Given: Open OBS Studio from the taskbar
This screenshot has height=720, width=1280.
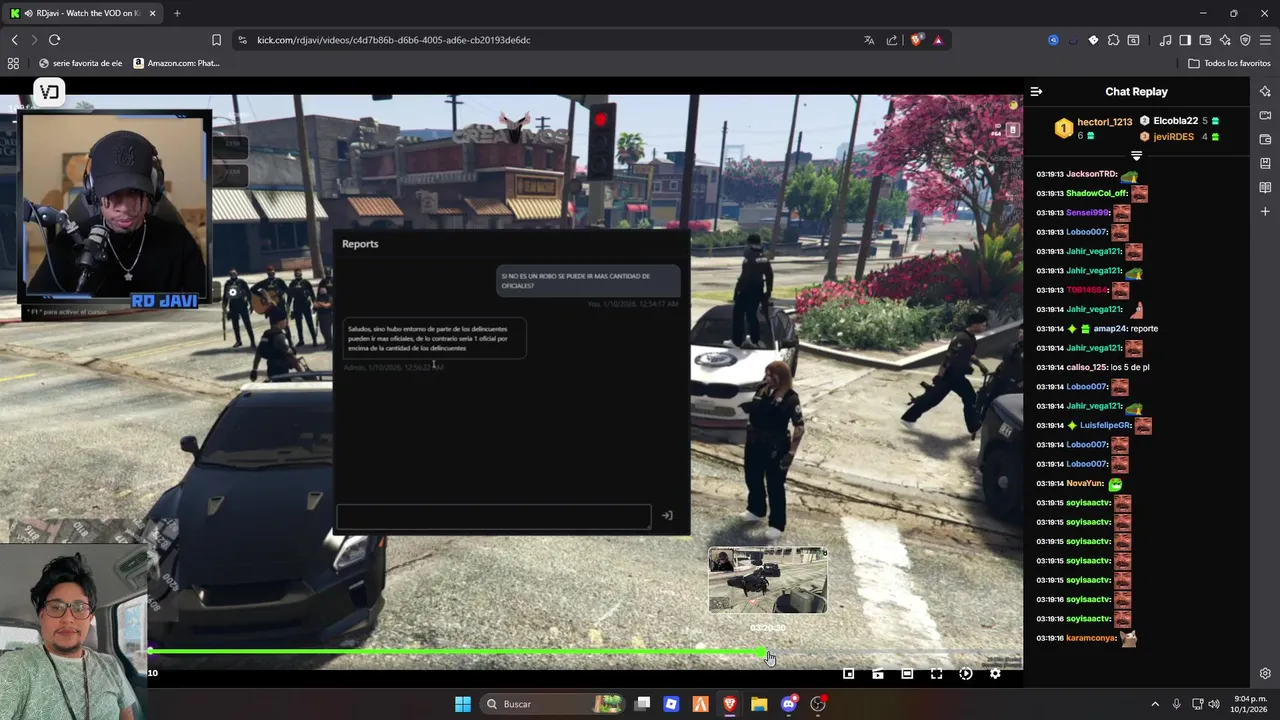Looking at the screenshot, I should 818,704.
